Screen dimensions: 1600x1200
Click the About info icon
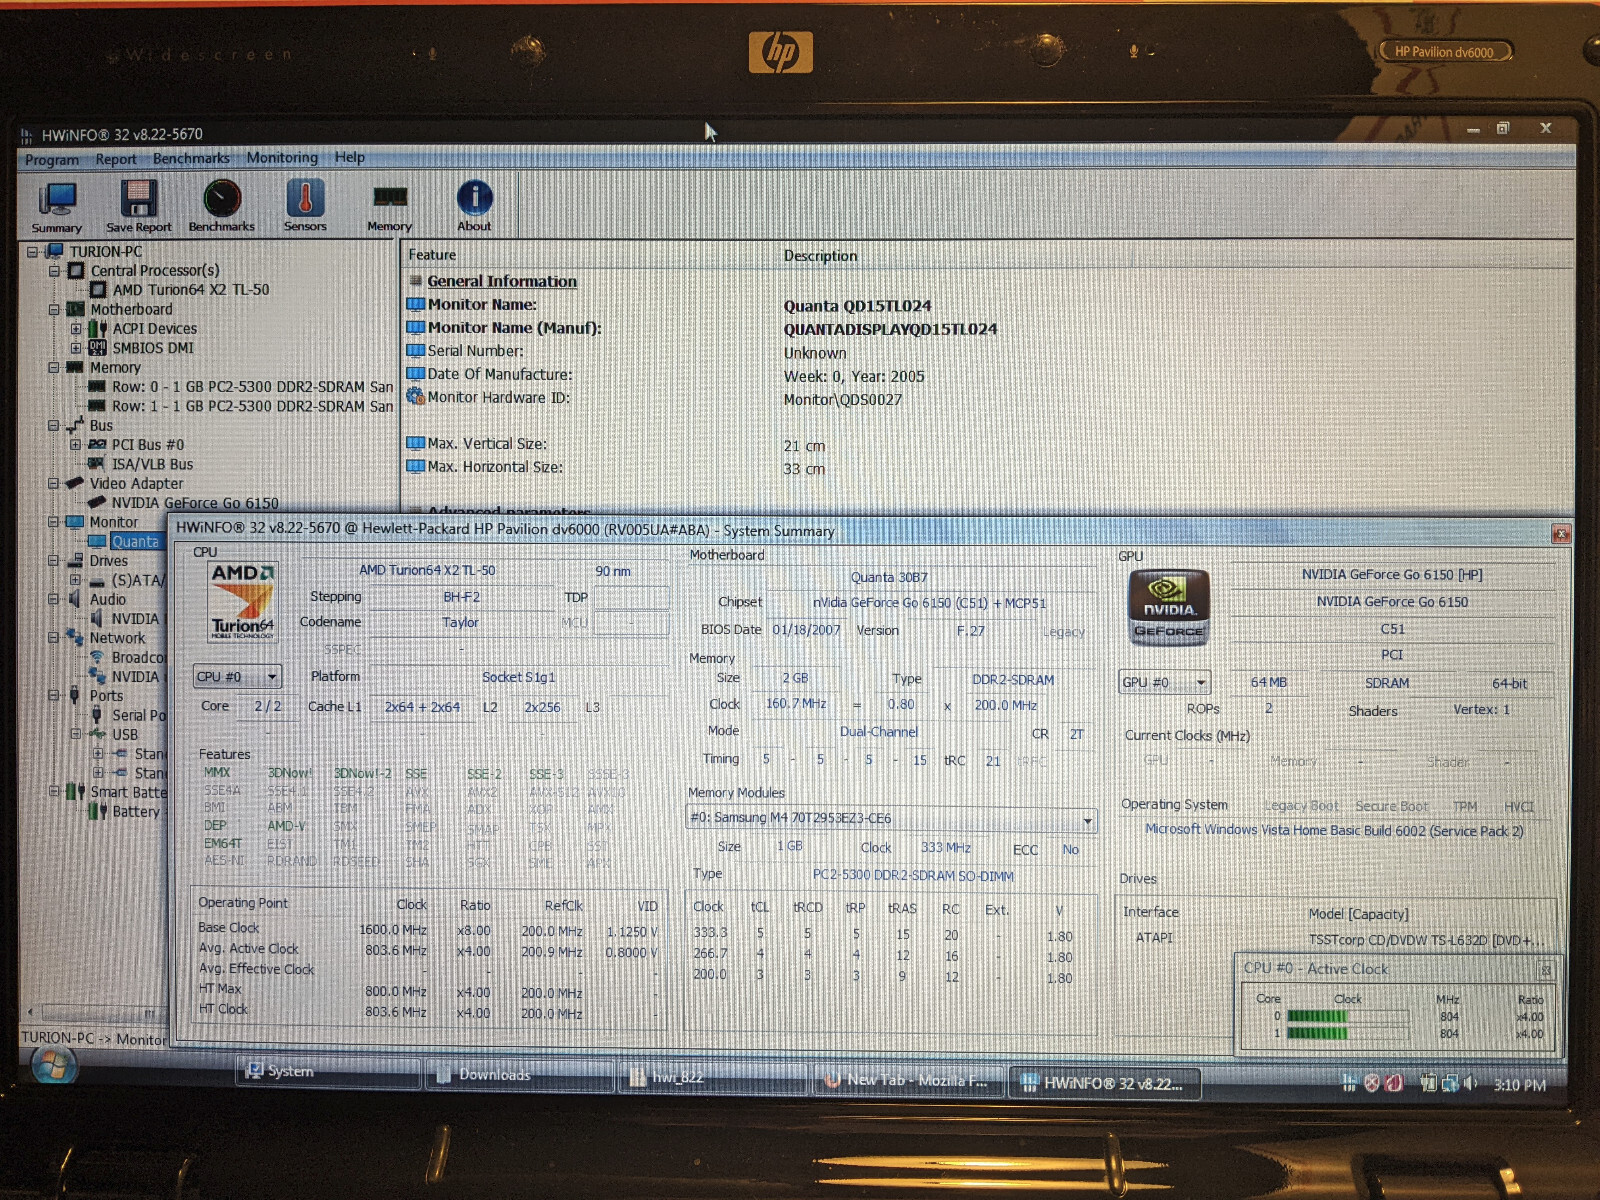pyautogui.click(x=474, y=205)
